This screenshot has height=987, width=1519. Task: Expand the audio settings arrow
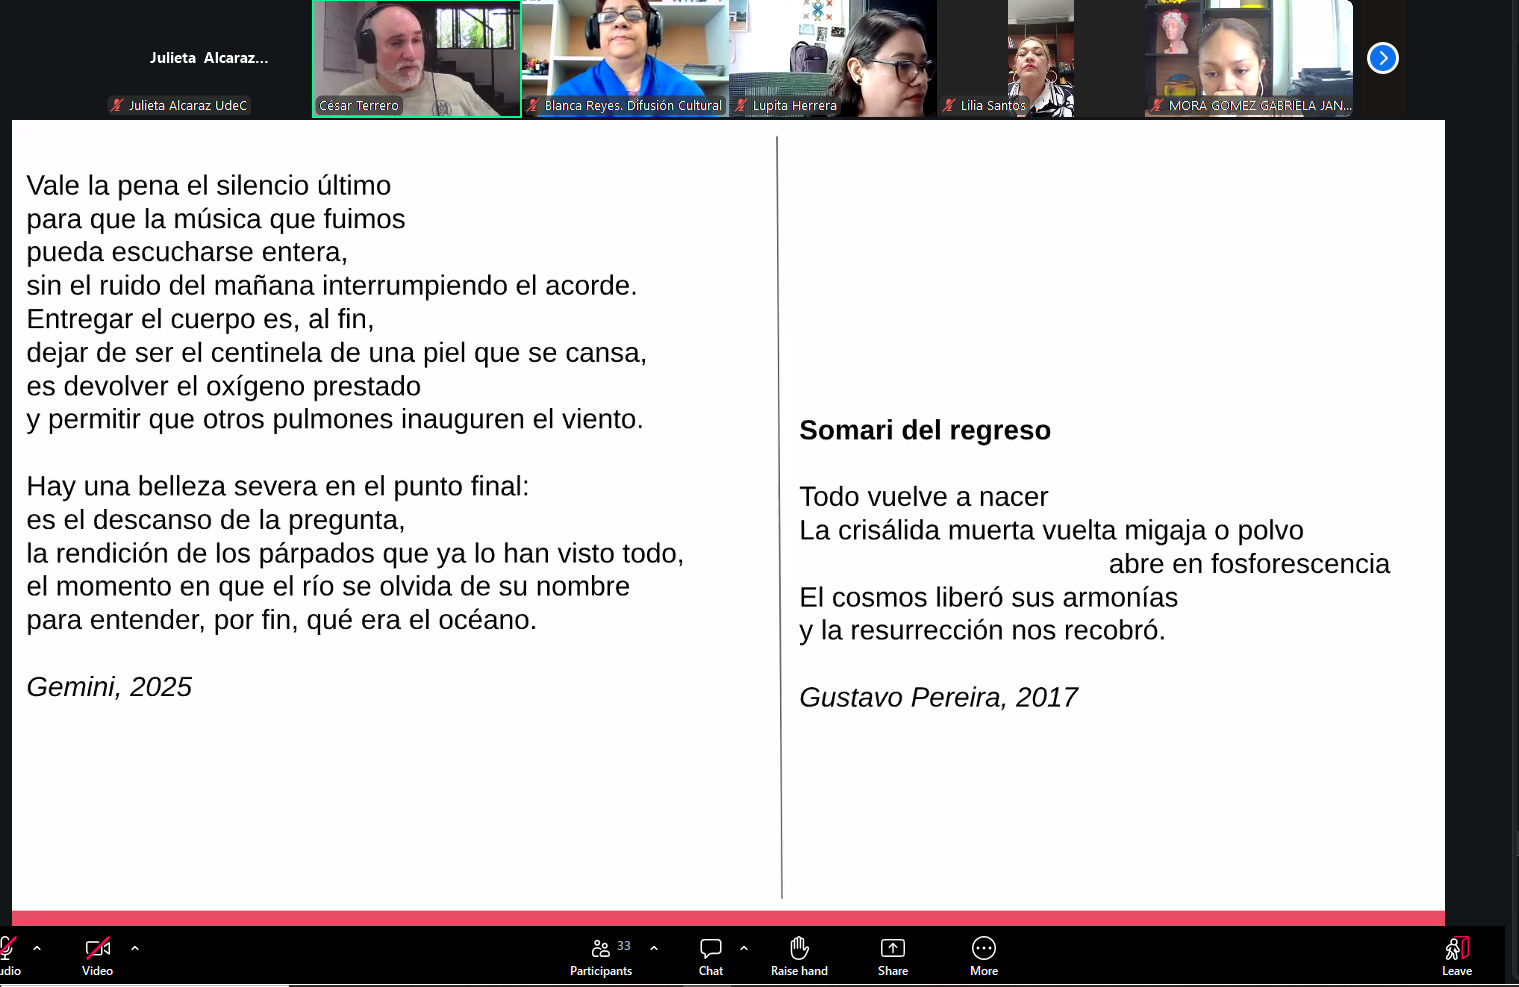[37, 948]
